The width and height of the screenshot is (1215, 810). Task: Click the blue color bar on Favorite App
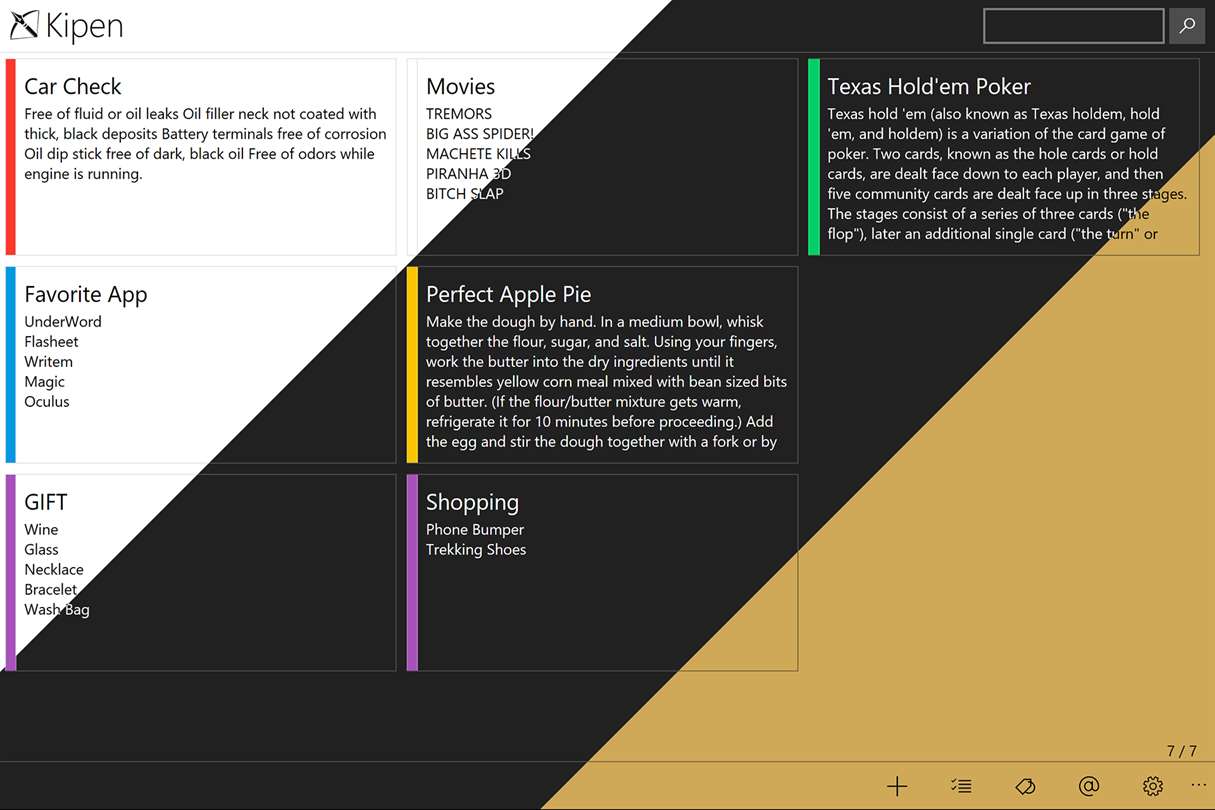tap(11, 365)
